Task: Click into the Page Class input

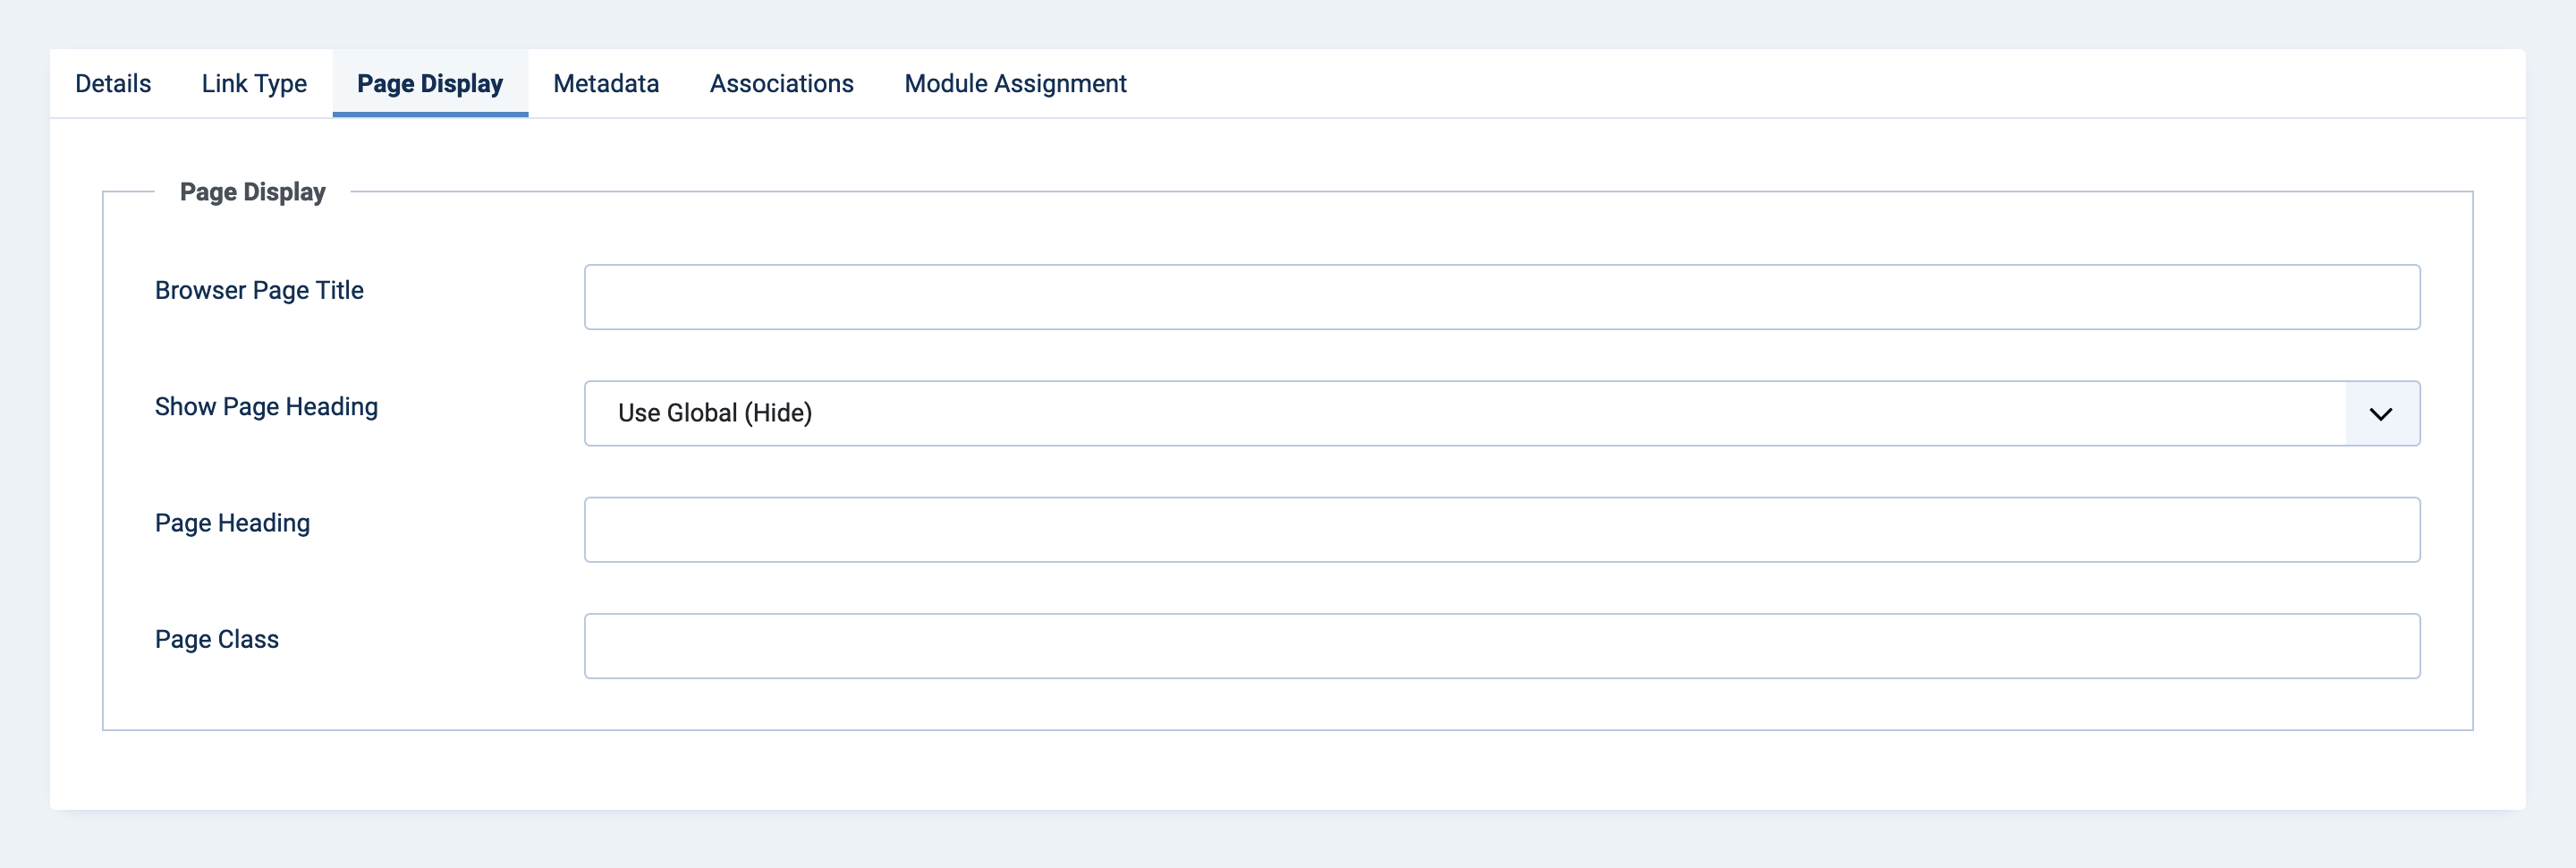Action: pos(1501,646)
